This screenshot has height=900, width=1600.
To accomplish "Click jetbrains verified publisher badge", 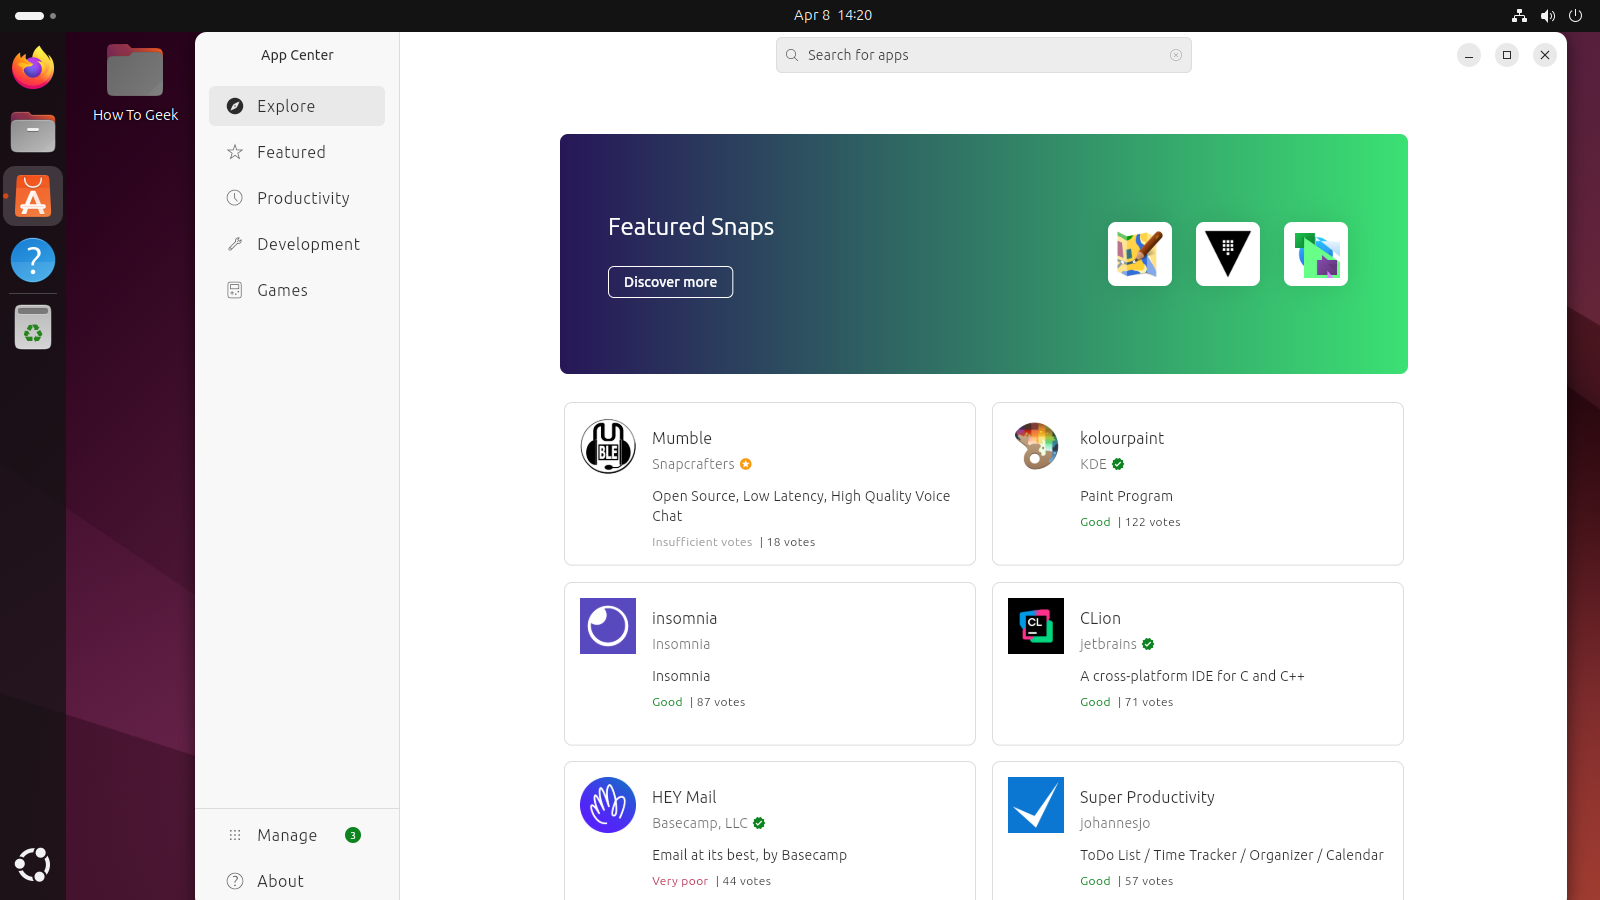I will [x=1148, y=644].
